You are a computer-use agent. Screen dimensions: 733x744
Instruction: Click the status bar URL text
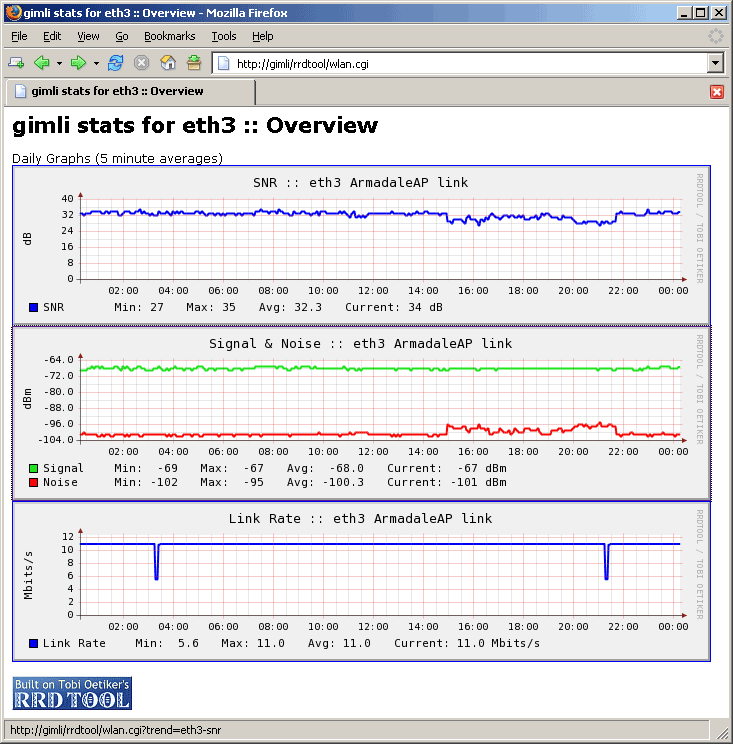click(116, 730)
